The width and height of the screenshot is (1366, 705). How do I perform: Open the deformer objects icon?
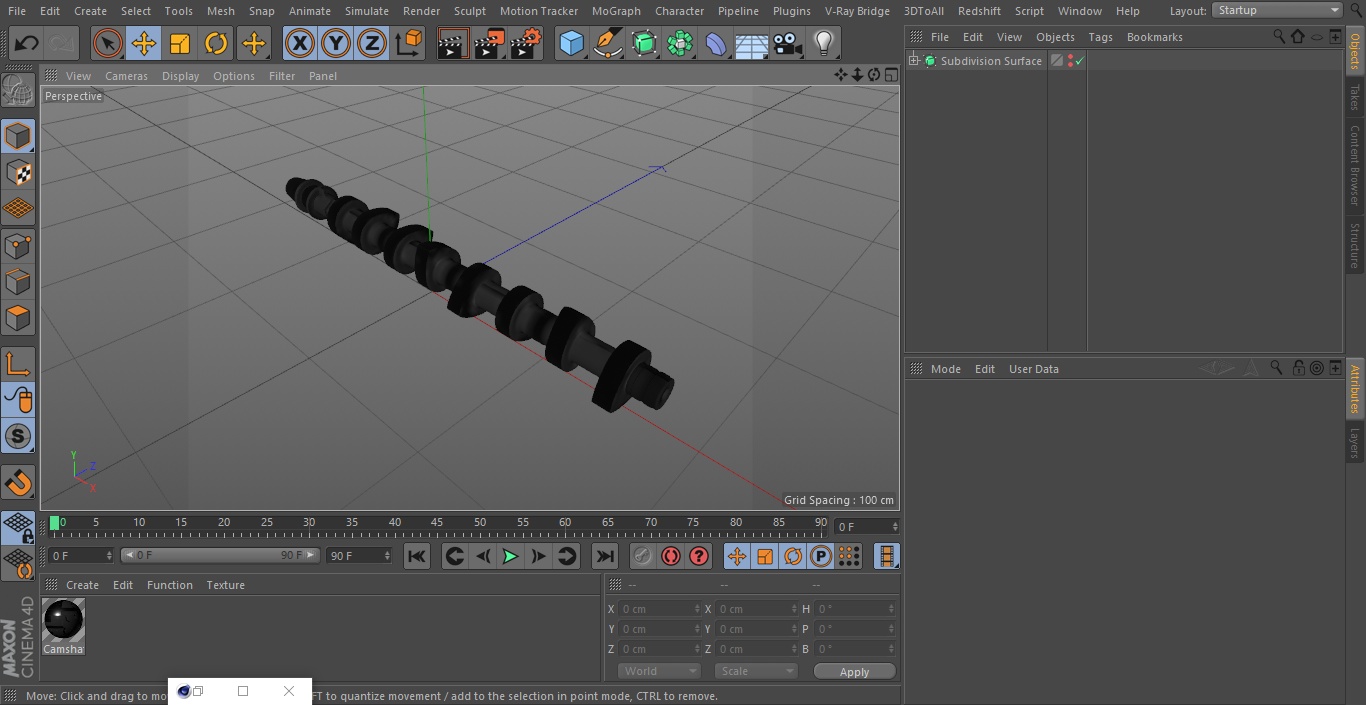pyautogui.click(x=716, y=44)
